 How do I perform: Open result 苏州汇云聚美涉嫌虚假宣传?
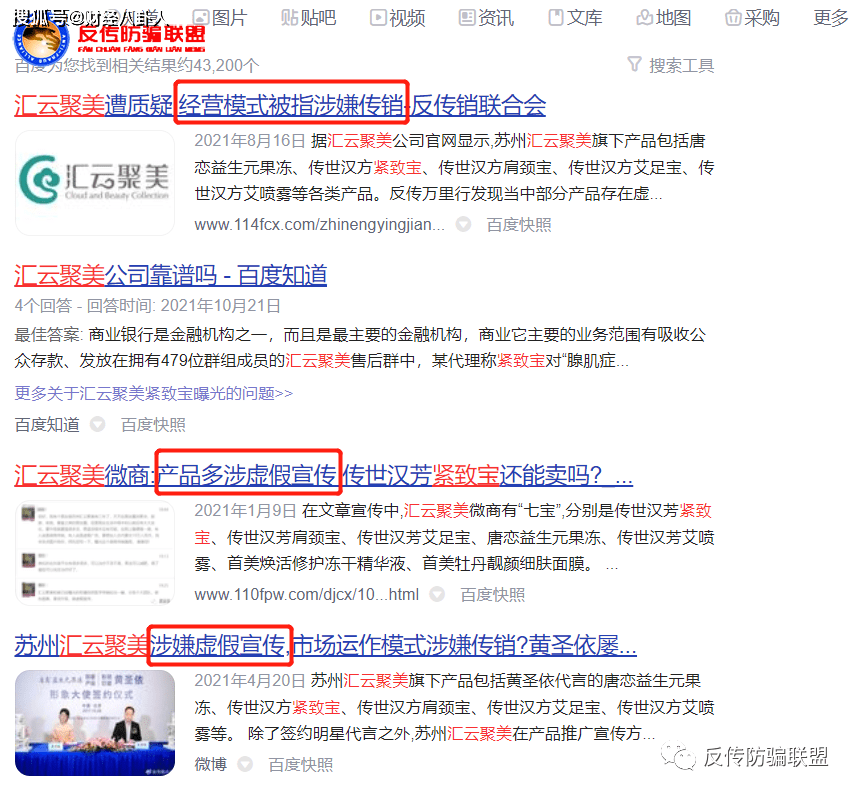coord(326,645)
